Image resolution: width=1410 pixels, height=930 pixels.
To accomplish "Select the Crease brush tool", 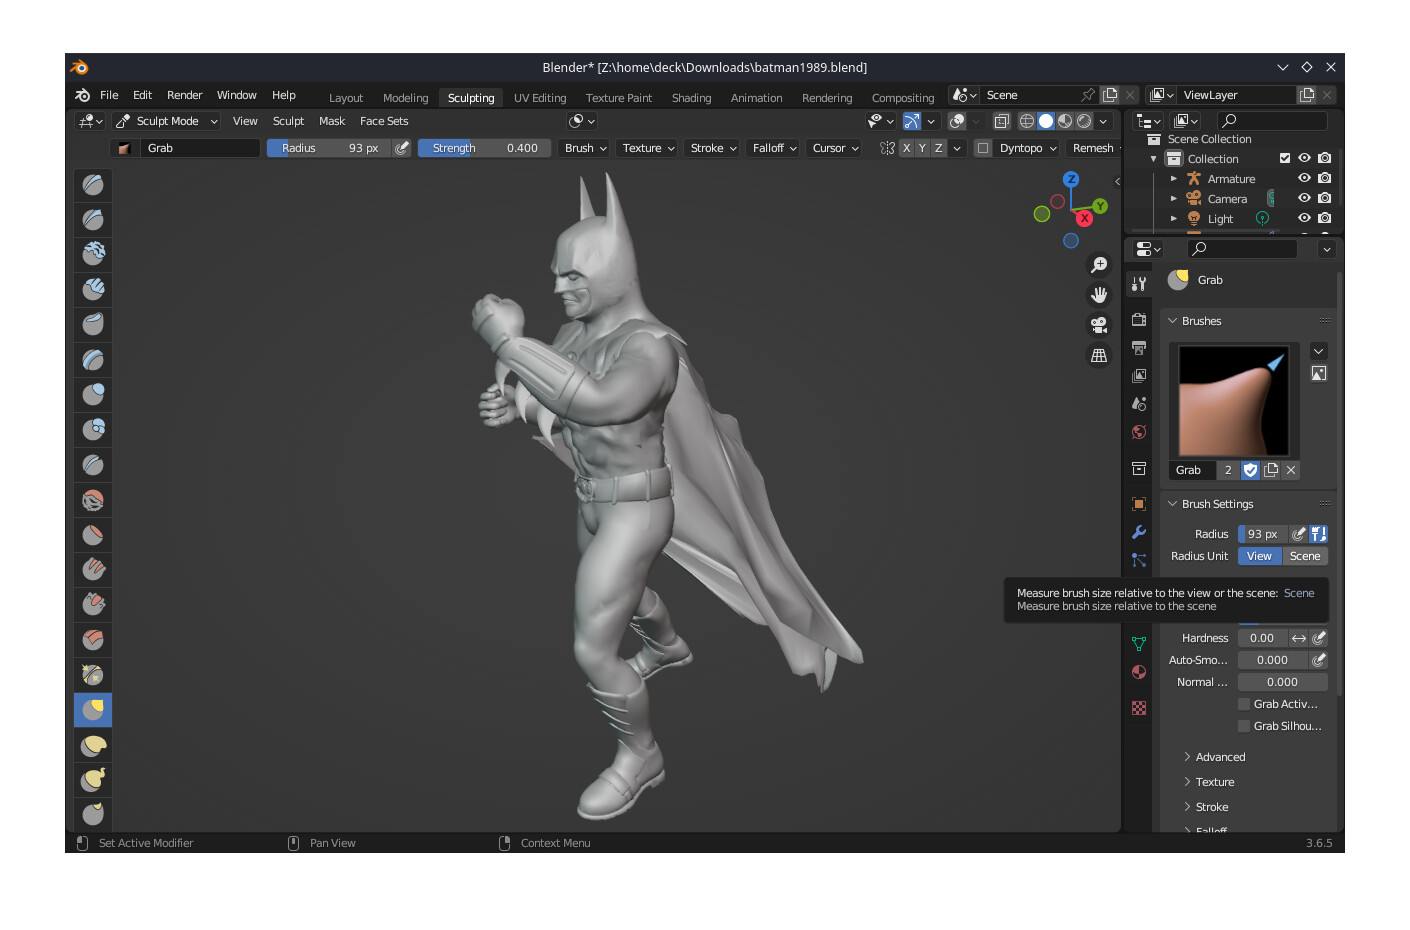I will pyautogui.click(x=93, y=464).
